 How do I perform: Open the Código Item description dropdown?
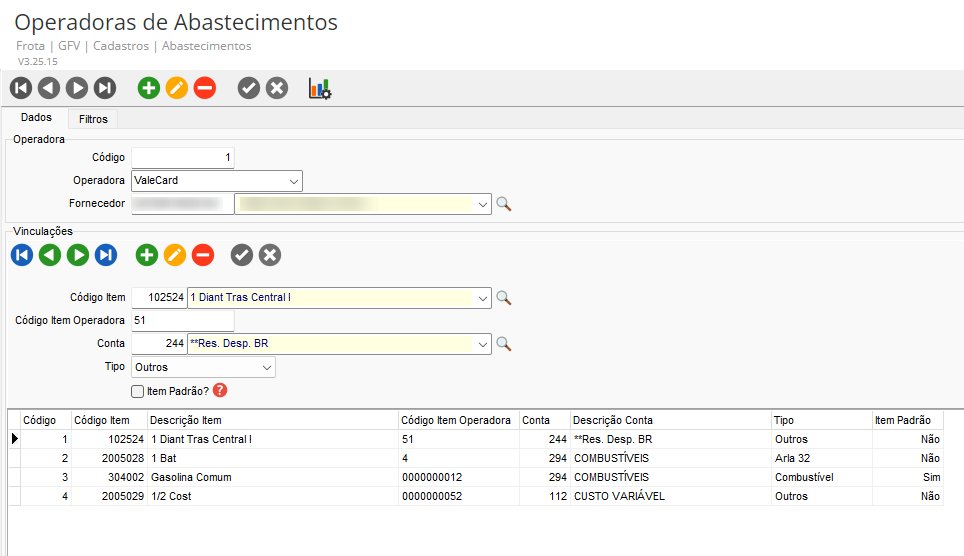tap(484, 297)
